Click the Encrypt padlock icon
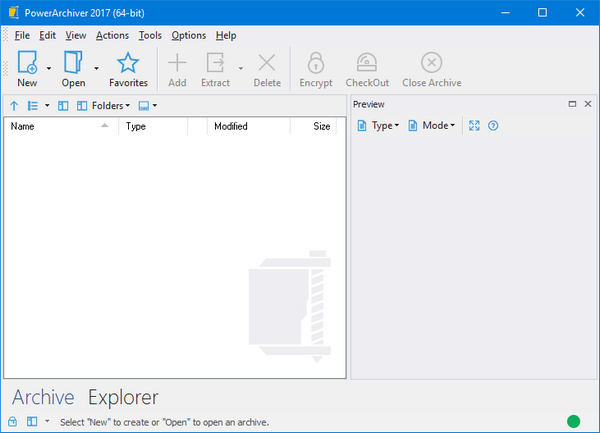The width and height of the screenshot is (600, 433). click(316, 63)
